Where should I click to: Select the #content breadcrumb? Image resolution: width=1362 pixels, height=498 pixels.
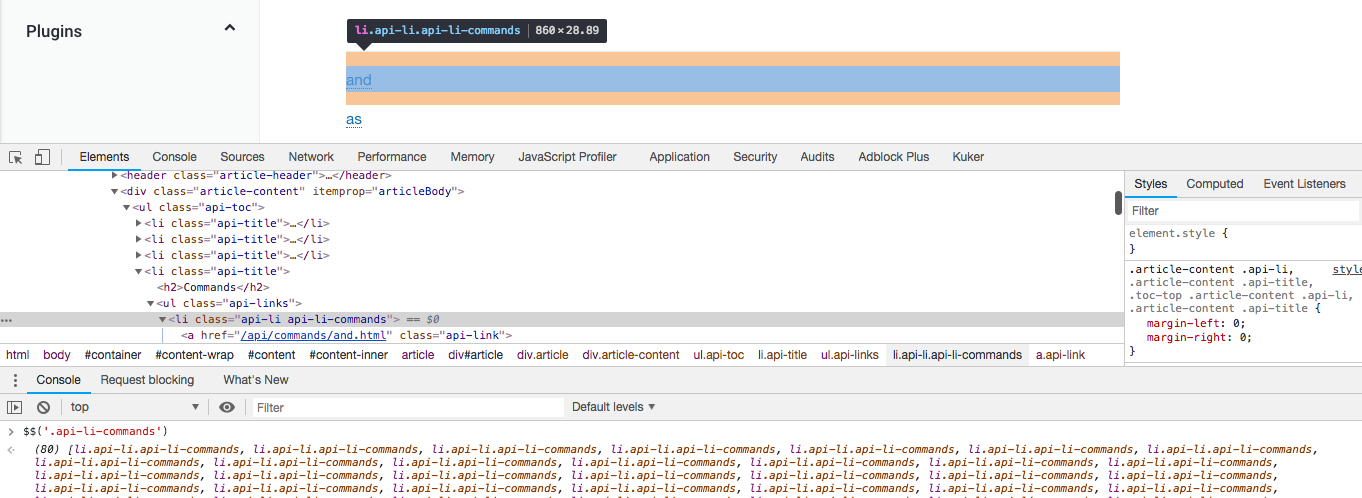tap(272, 355)
